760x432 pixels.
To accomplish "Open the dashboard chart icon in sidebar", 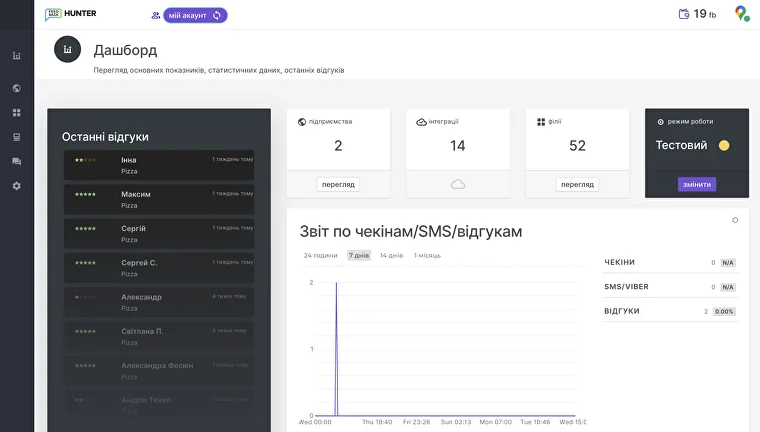I will (x=16, y=56).
